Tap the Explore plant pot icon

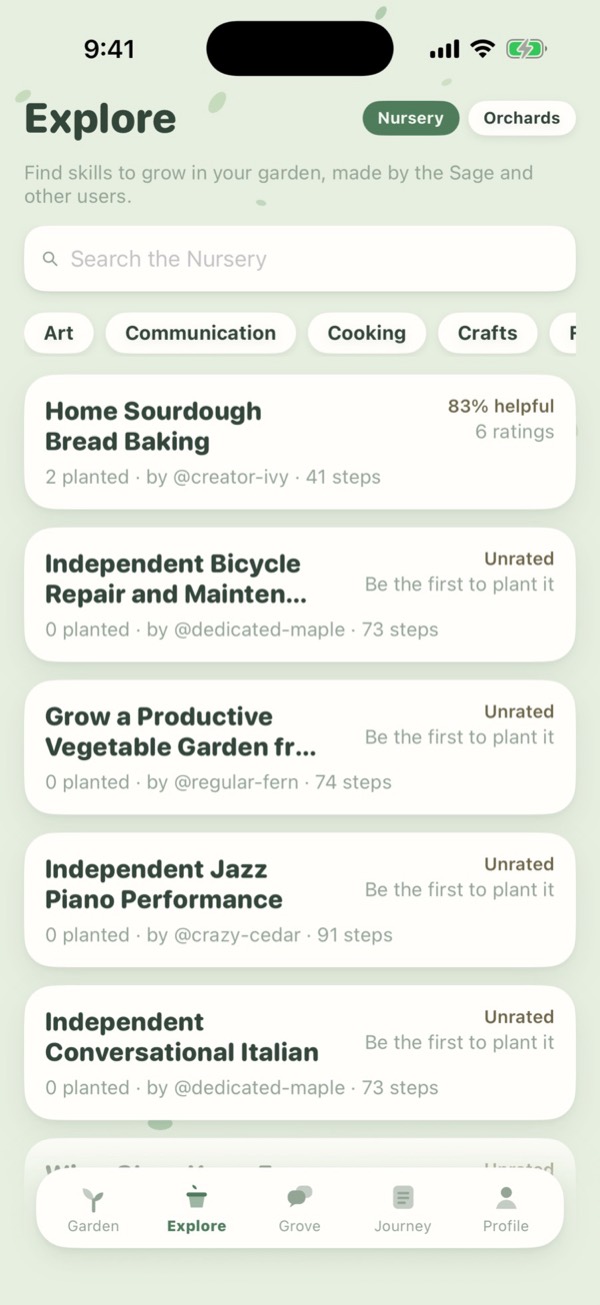(x=197, y=1197)
